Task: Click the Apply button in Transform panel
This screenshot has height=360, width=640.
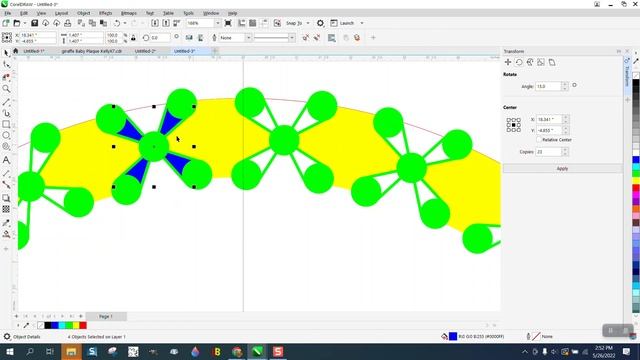Action: 562,169
